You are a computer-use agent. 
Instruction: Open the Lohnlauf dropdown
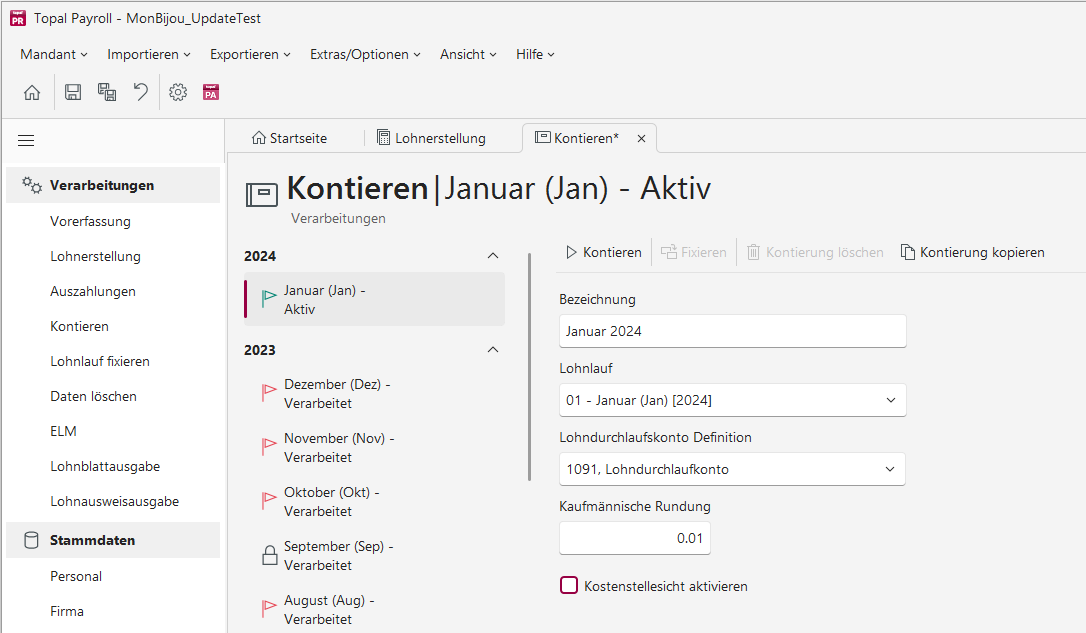click(732, 400)
